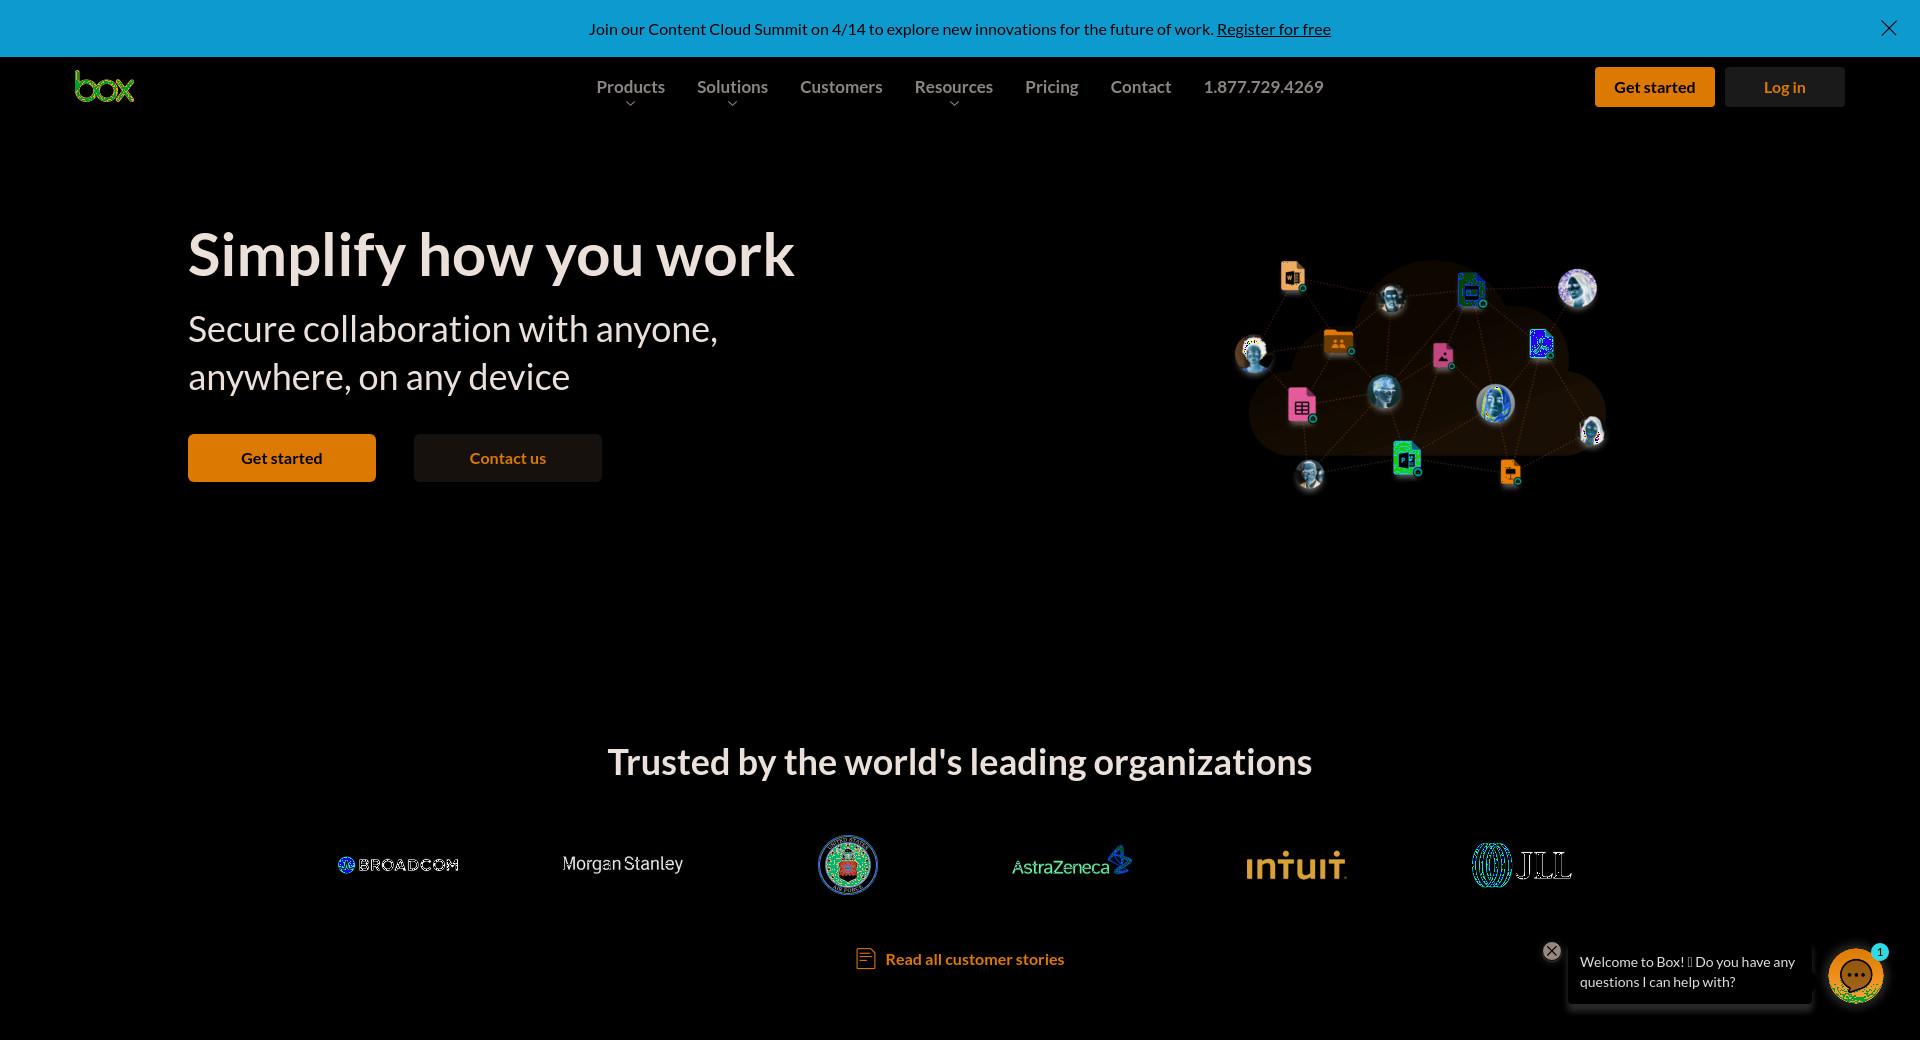The image size is (1920, 1040).
Task: Click the Intuit logo
Action: [x=1296, y=866]
